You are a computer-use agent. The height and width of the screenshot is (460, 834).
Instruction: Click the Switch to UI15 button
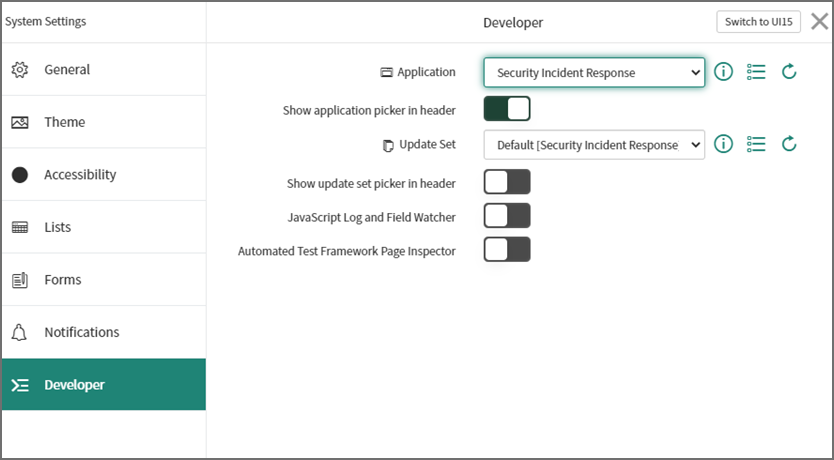[x=758, y=22]
